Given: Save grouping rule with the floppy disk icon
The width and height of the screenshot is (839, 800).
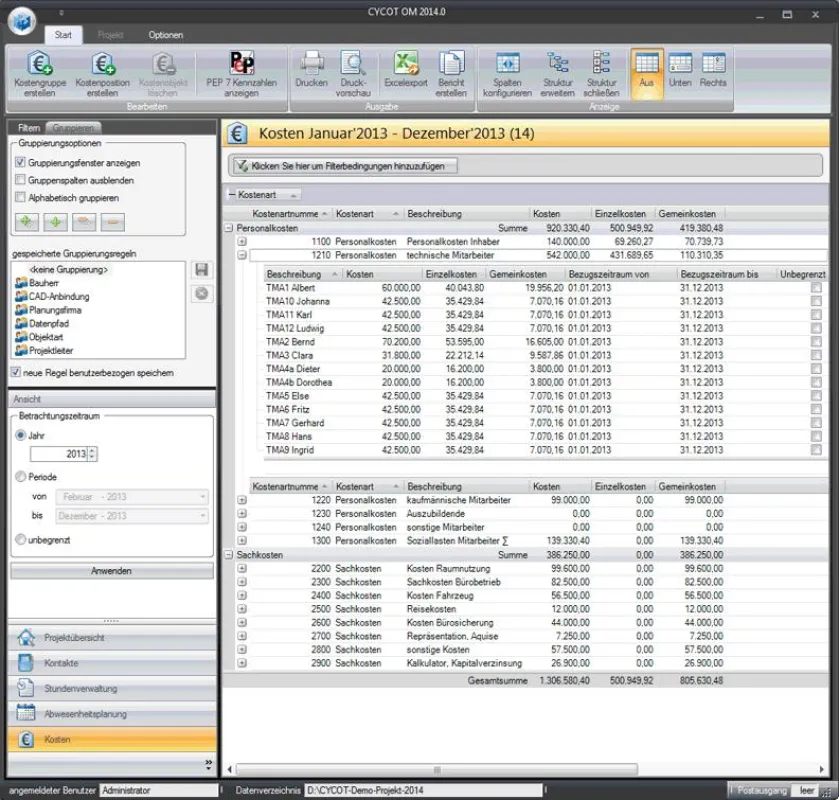Looking at the screenshot, I should pyautogui.click(x=202, y=269).
